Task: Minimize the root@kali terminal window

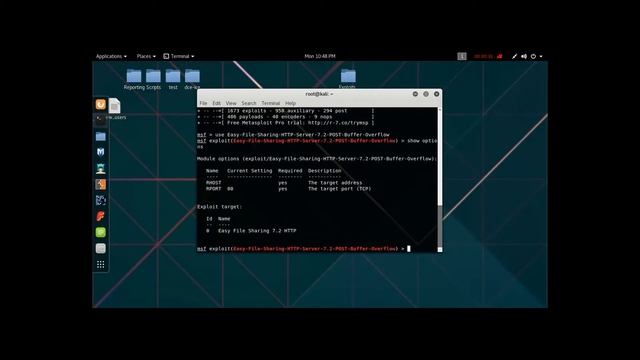Action: (x=415, y=94)
